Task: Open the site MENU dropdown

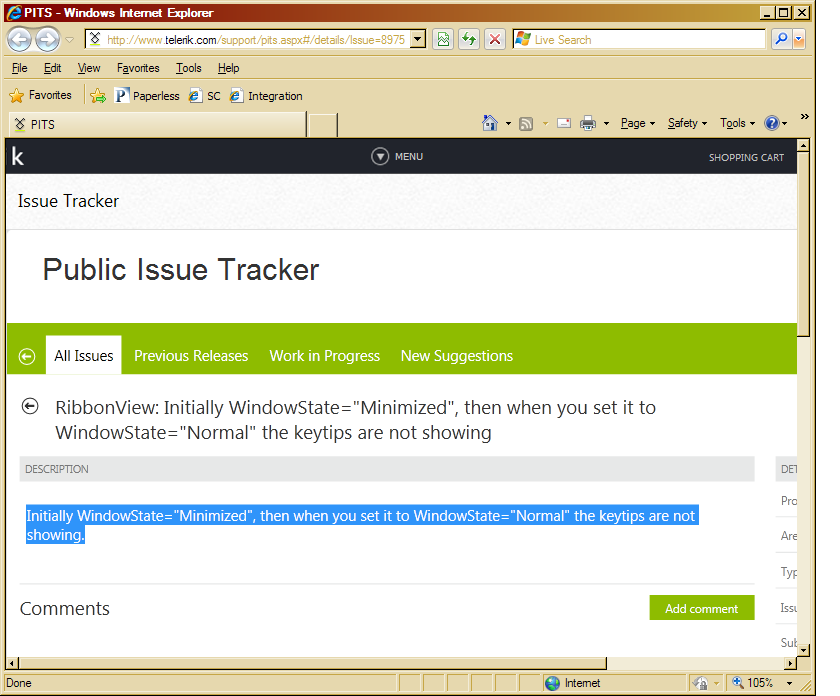Action: [x=397, y=156]
